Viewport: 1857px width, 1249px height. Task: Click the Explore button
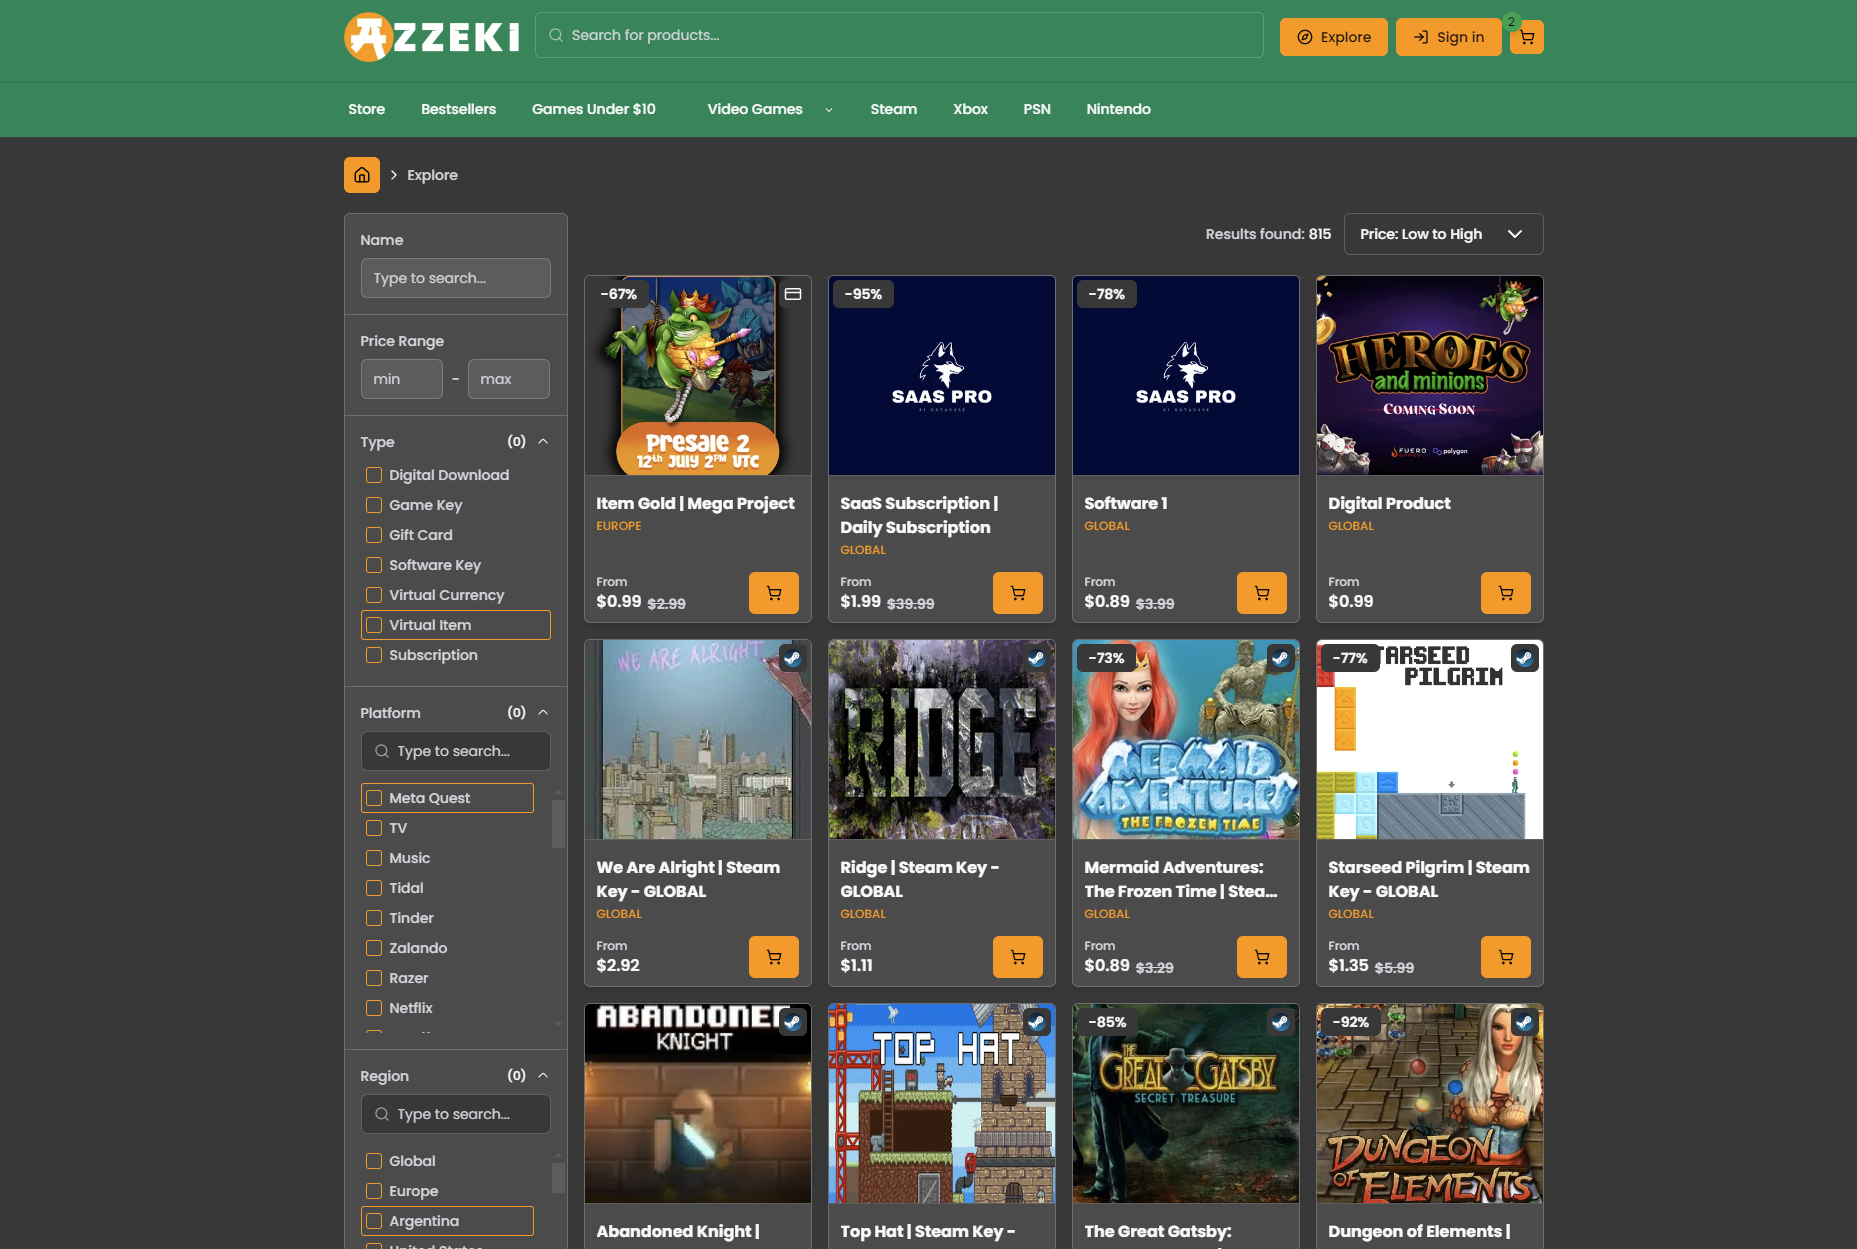pos(1334,37)
